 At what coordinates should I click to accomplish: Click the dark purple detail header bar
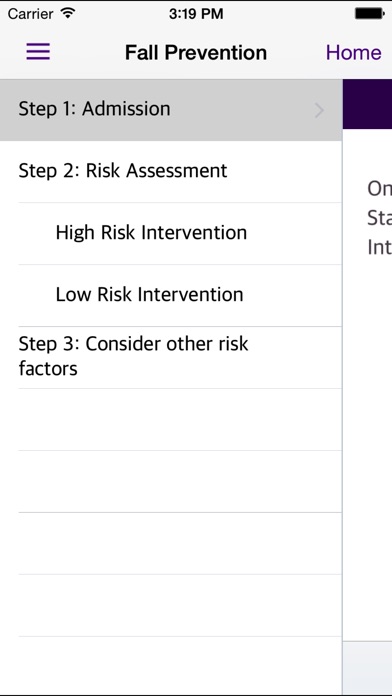click(368, 104)
